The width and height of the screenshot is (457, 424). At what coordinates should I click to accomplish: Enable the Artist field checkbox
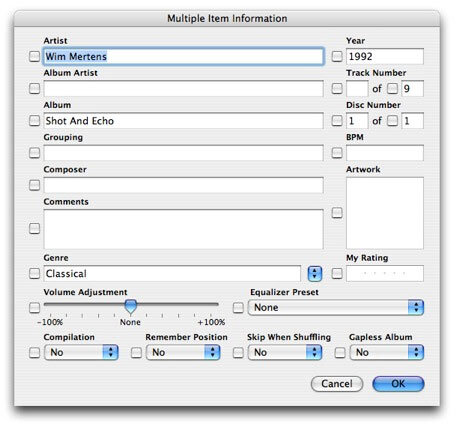34,56
